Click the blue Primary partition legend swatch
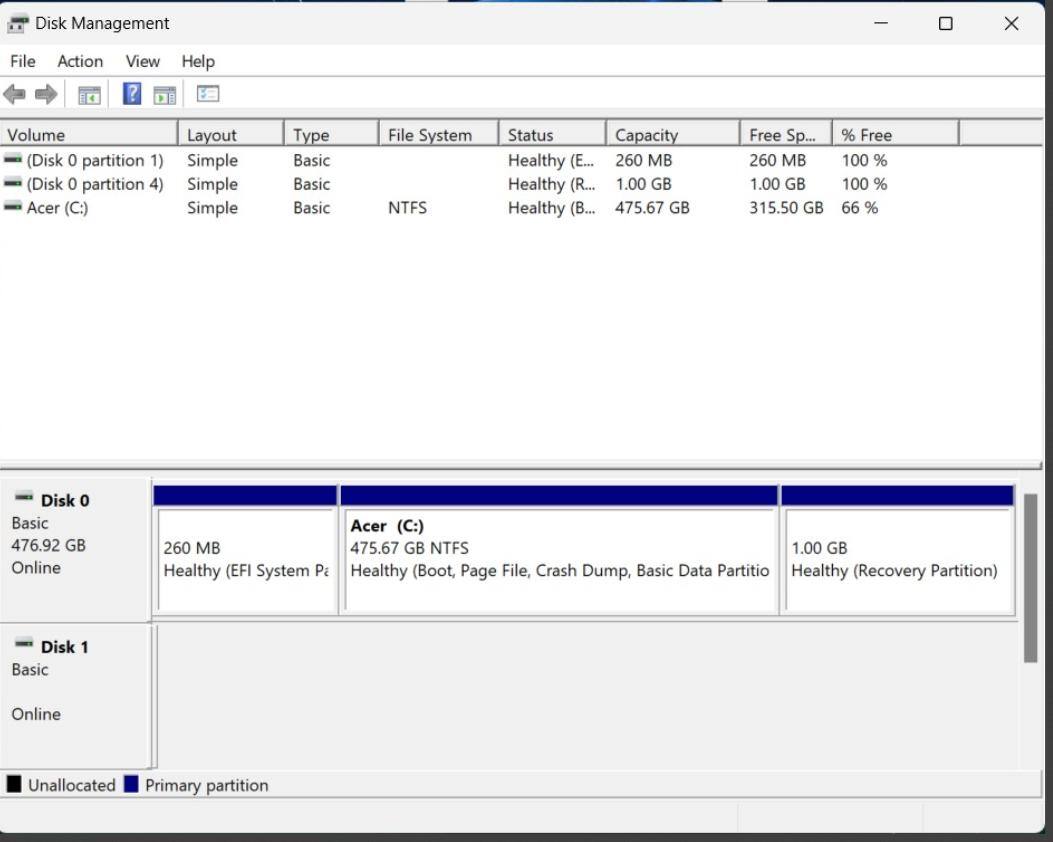Viewport: 1053px width, 842px height. tap(131, 785)
